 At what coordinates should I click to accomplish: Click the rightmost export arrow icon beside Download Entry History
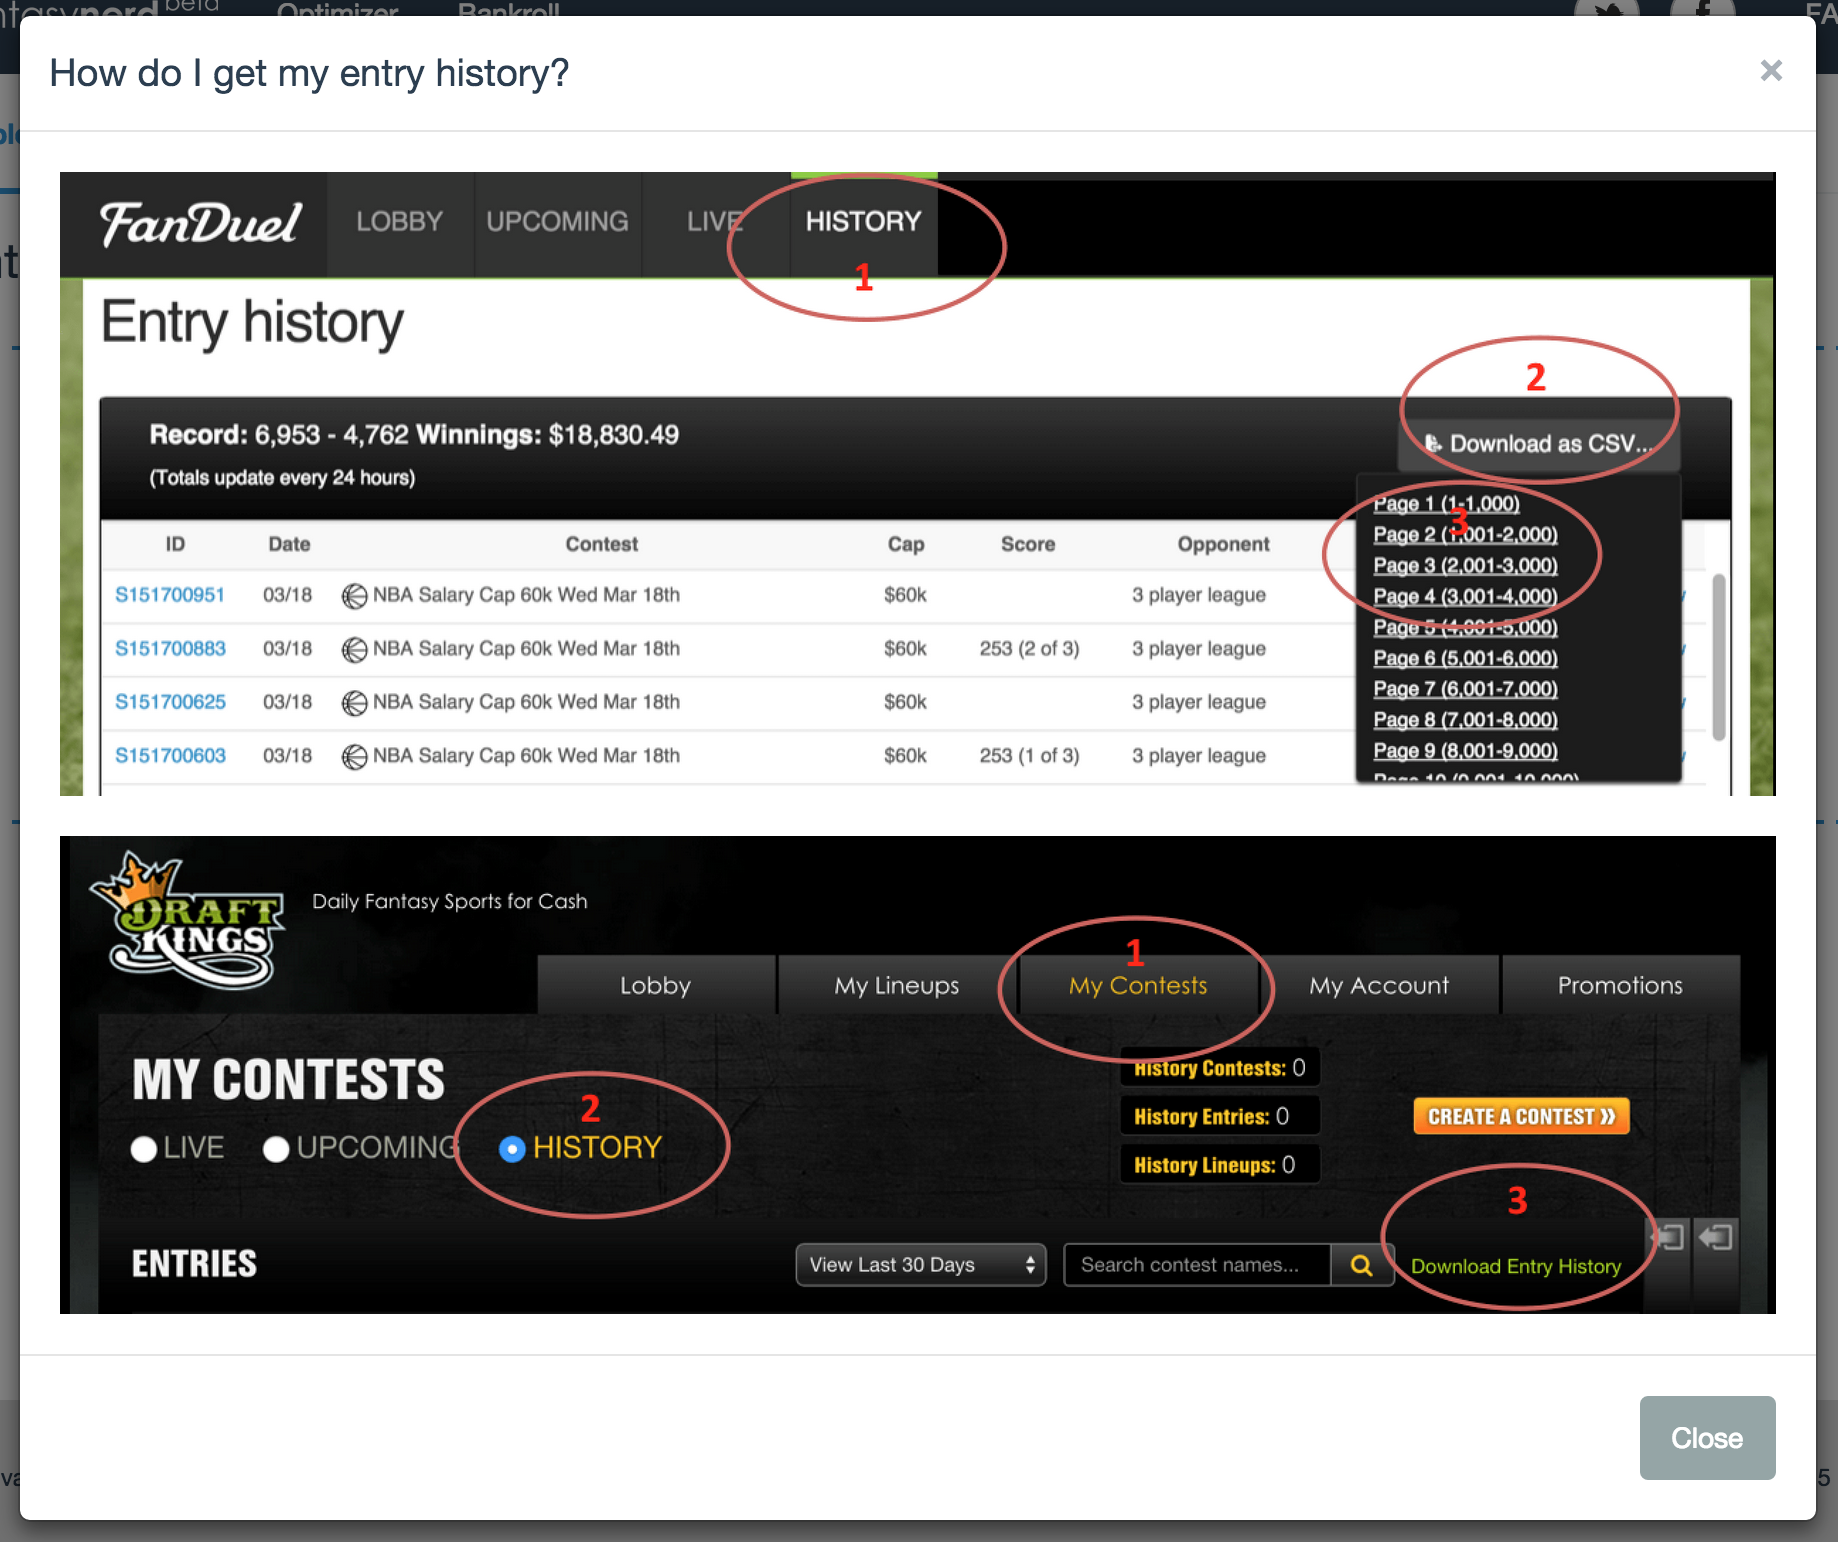(x=1716, y=1238)
